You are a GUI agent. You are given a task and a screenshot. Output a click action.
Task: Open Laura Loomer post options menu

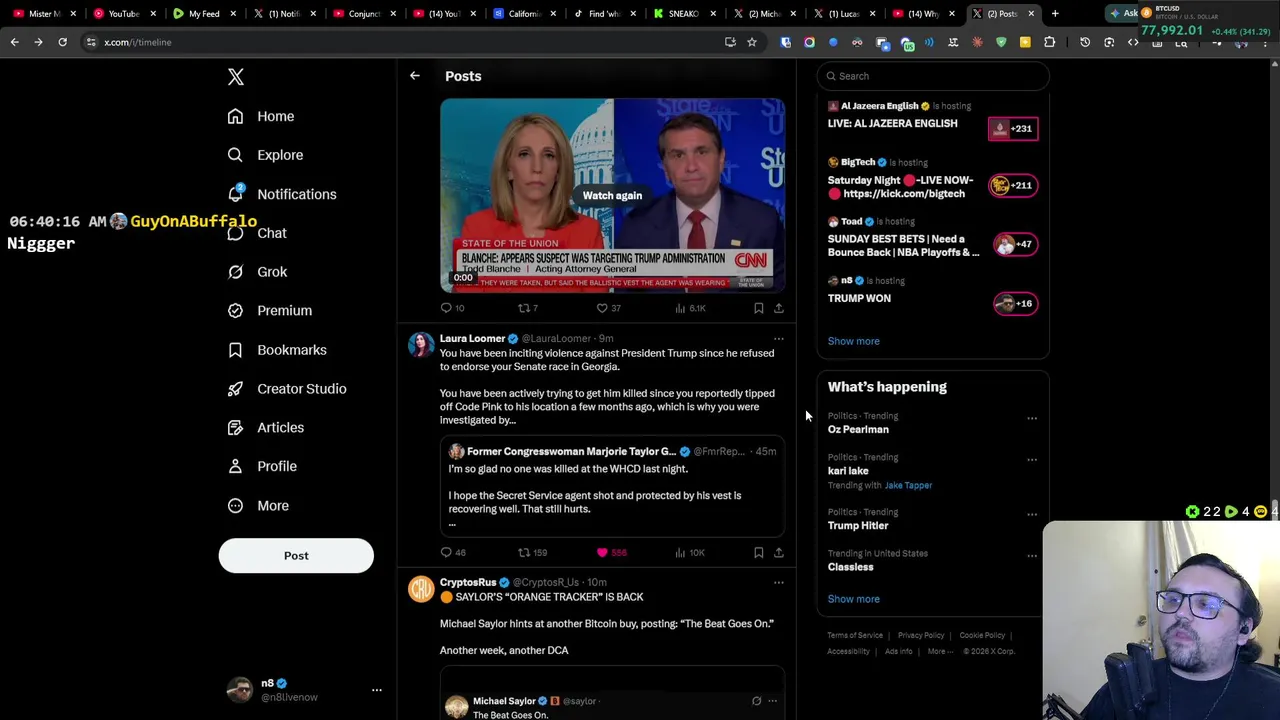[x=779, y=339]
